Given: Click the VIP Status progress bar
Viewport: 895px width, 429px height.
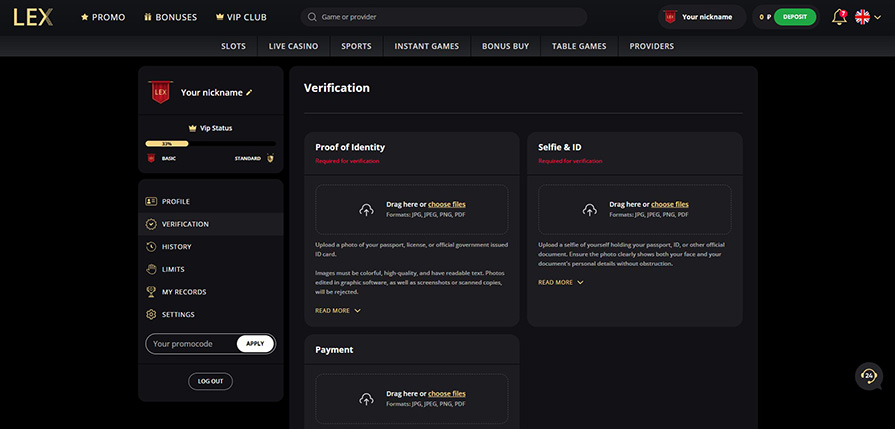Looking at the screenshot, I should tap(210, 144).
